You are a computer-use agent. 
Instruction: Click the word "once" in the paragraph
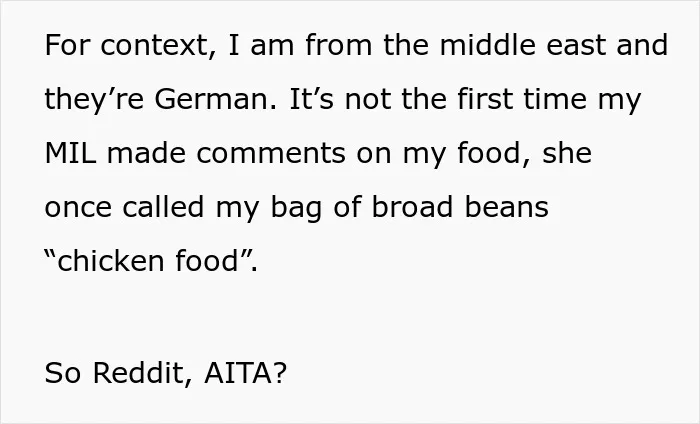tap(78, 208)
